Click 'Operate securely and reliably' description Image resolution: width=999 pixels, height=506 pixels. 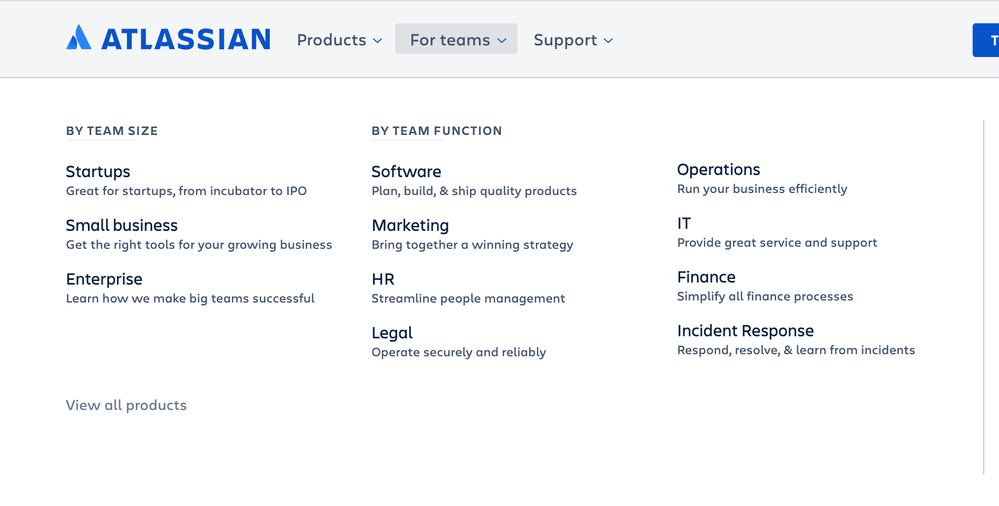pyautogui.click(x=459, y=352)
